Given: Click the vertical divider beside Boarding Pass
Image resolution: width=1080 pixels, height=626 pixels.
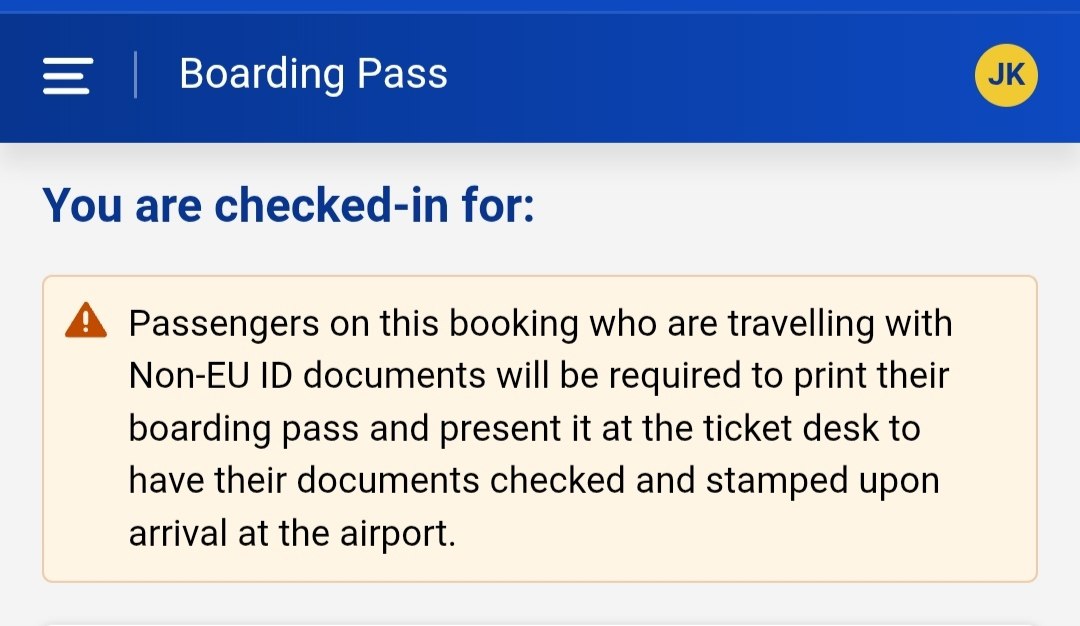Looking at the screenshot, I should click(x=135, y=75).
